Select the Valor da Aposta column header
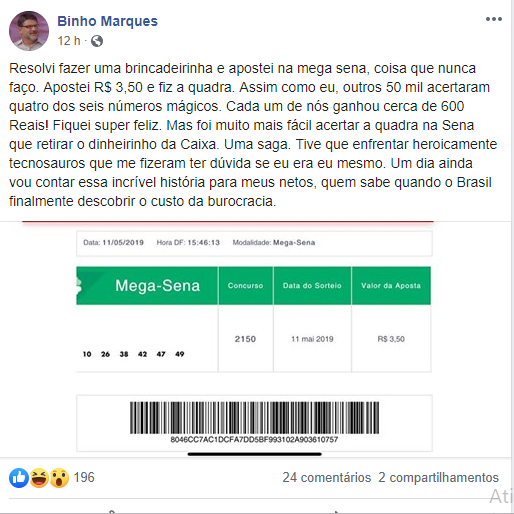 (391, 286)
